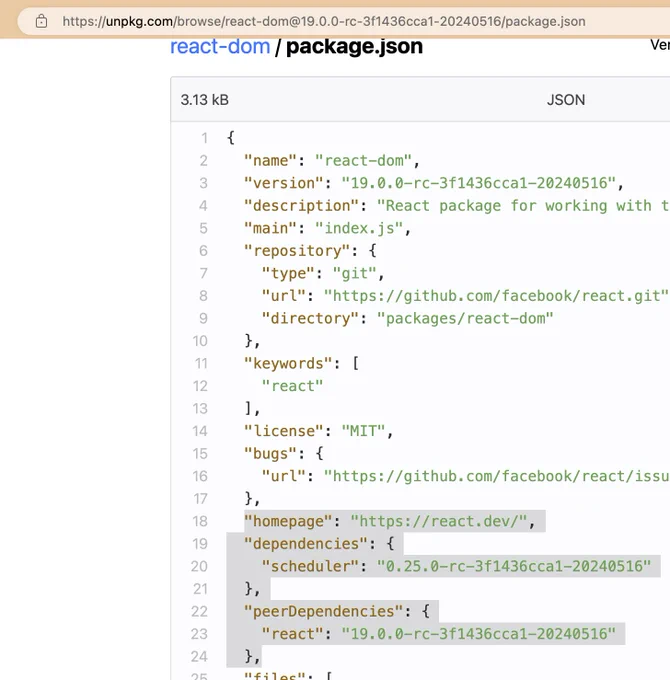Image resolution: width=670 pixels, height=680 pixels.
Task: Click the "keywords" key
Action: tap(288, 363)
